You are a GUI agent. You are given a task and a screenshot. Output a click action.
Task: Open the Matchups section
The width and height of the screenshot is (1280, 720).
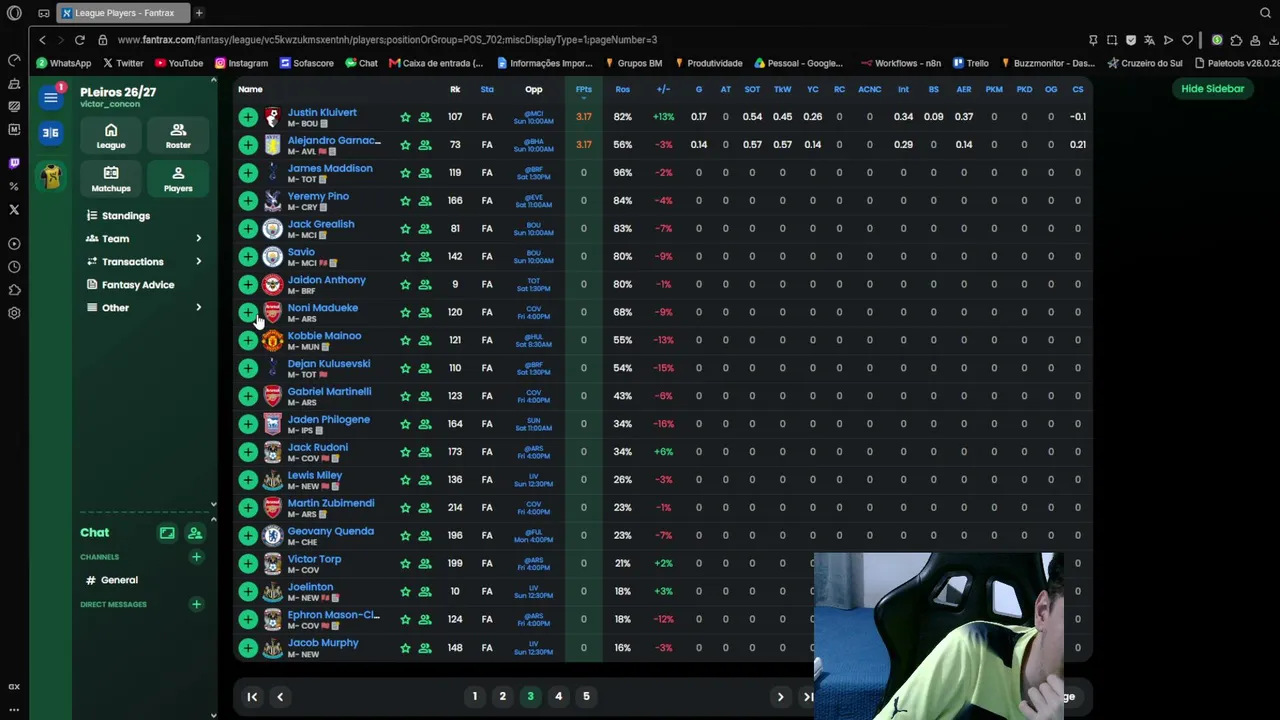pyautogui.click(x=111, y=179)
